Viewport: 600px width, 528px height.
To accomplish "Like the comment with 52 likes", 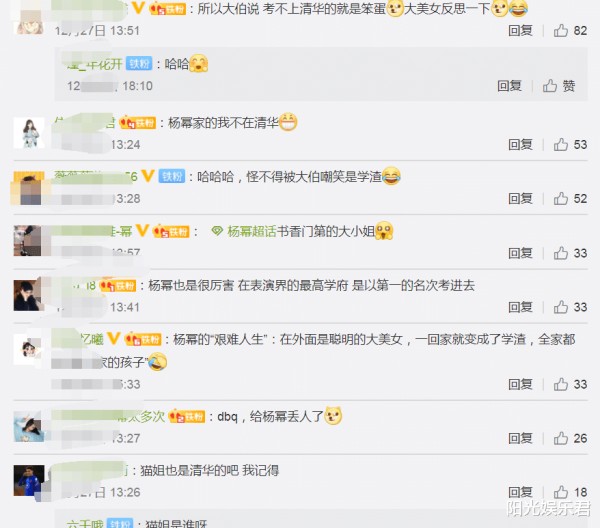I will (570, 199).
